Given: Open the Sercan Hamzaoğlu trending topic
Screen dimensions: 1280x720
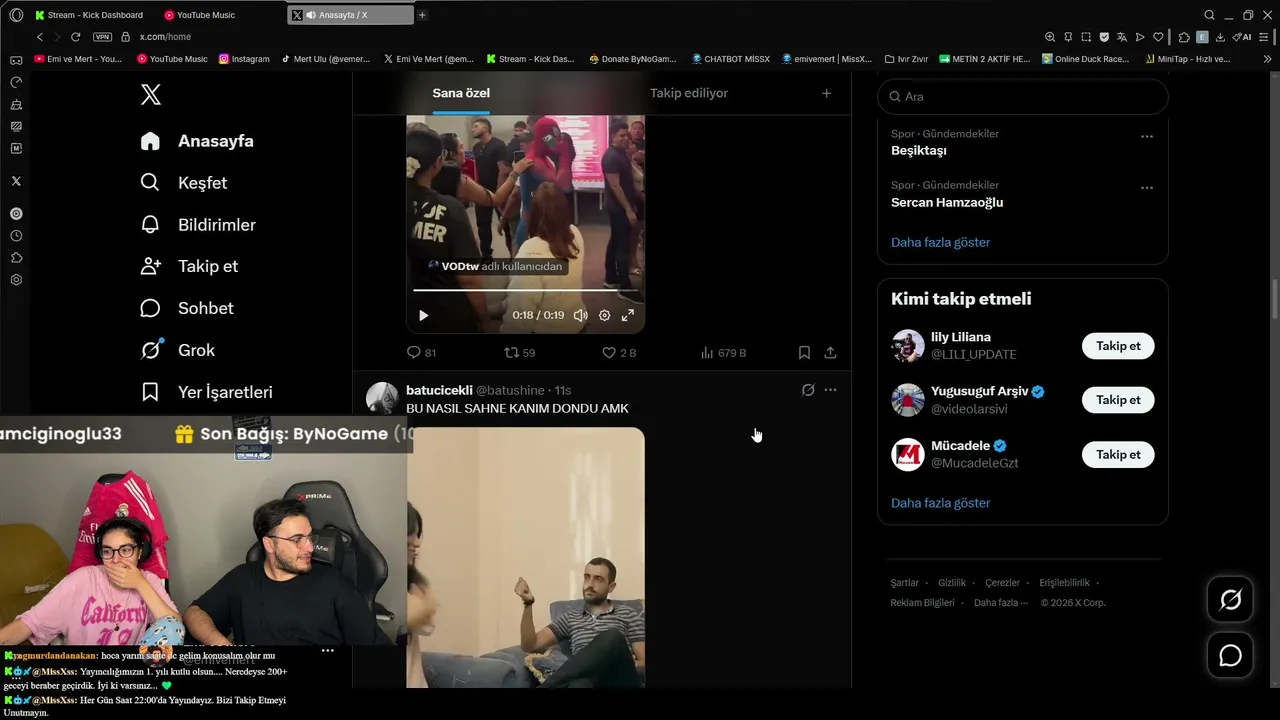Looking at the screenshot, I should pos(947,202).
